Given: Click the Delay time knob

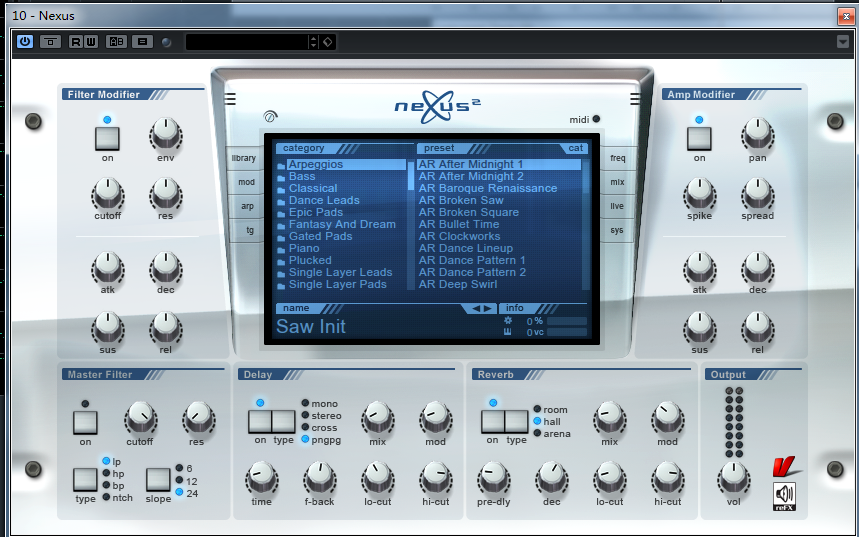Looking at the screenshot, I should click(261, 478).
